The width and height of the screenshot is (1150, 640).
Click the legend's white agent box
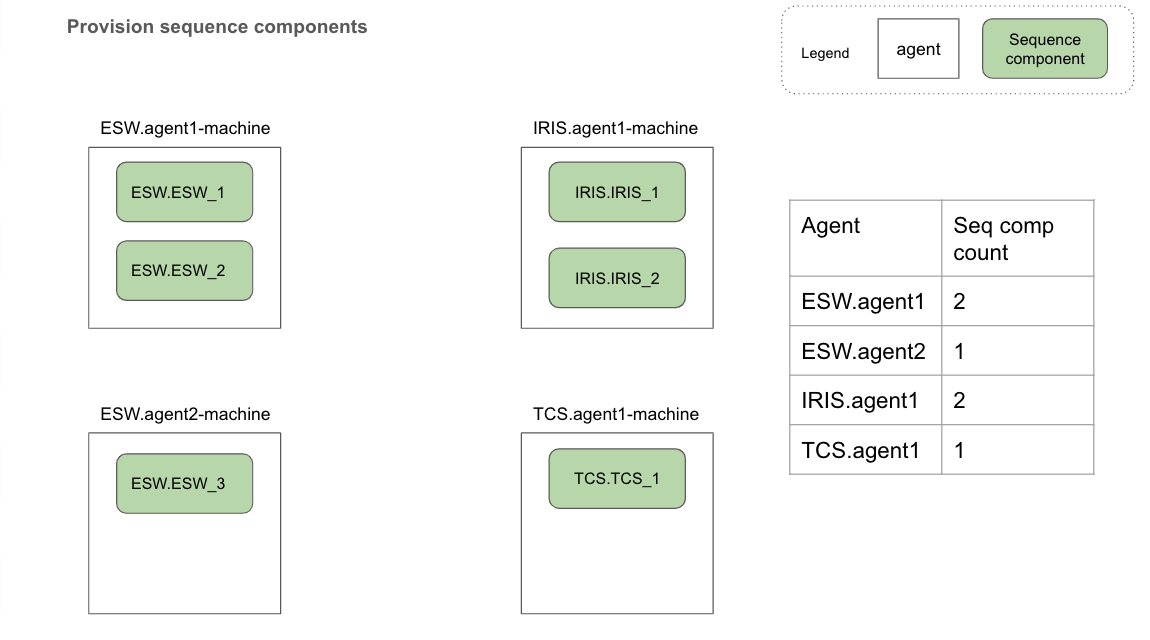click(x=918, y=49)
